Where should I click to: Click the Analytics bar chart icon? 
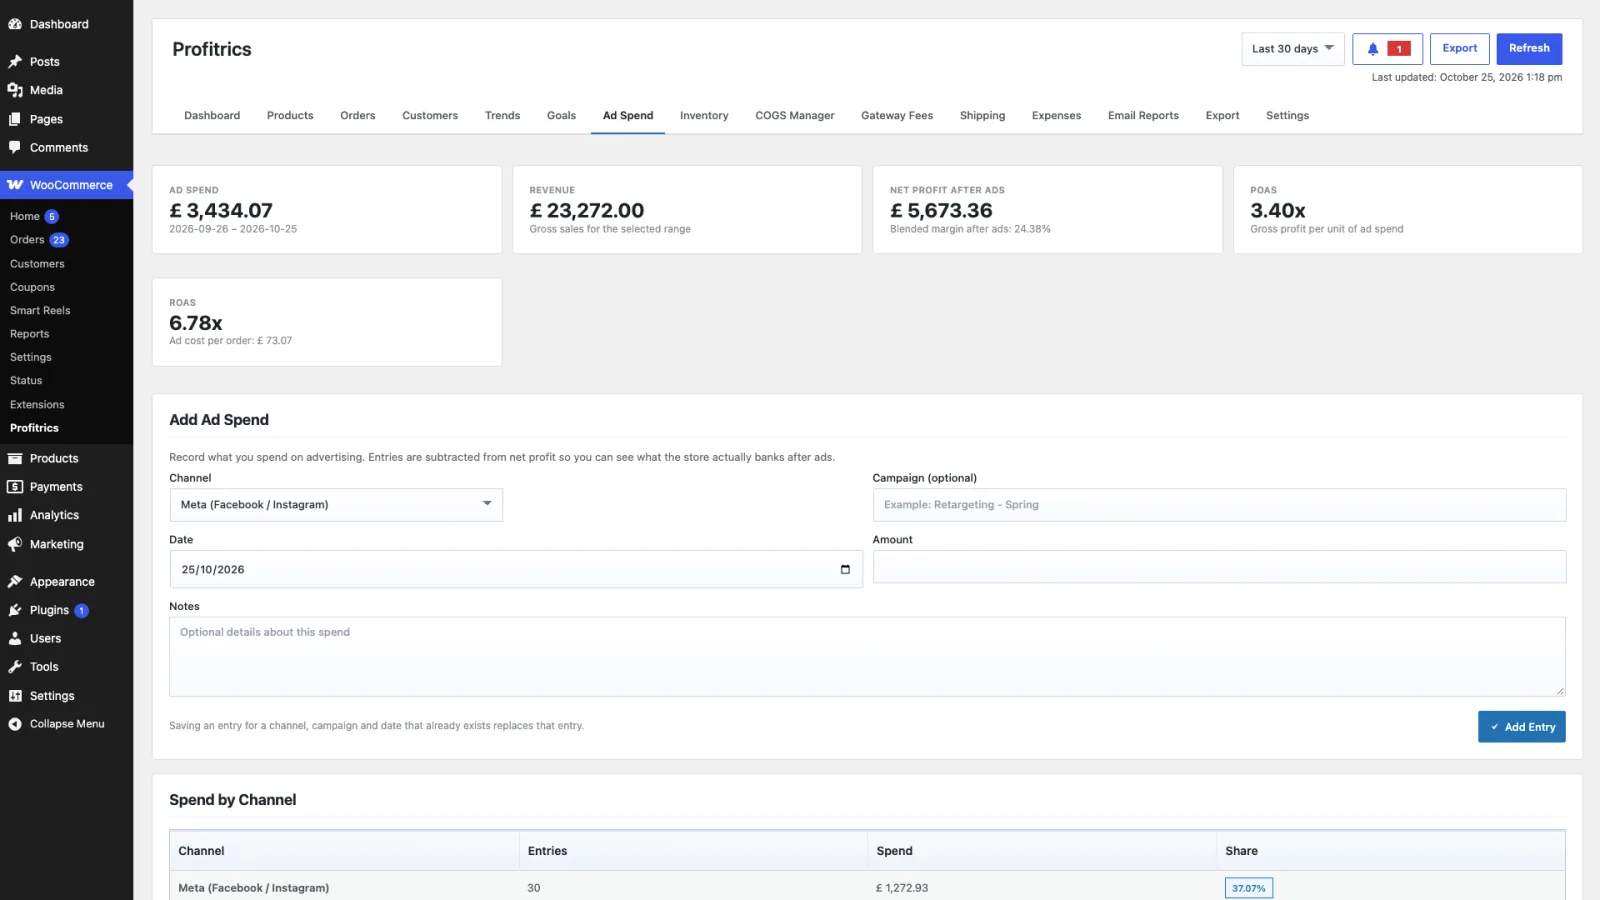(15, 515)
